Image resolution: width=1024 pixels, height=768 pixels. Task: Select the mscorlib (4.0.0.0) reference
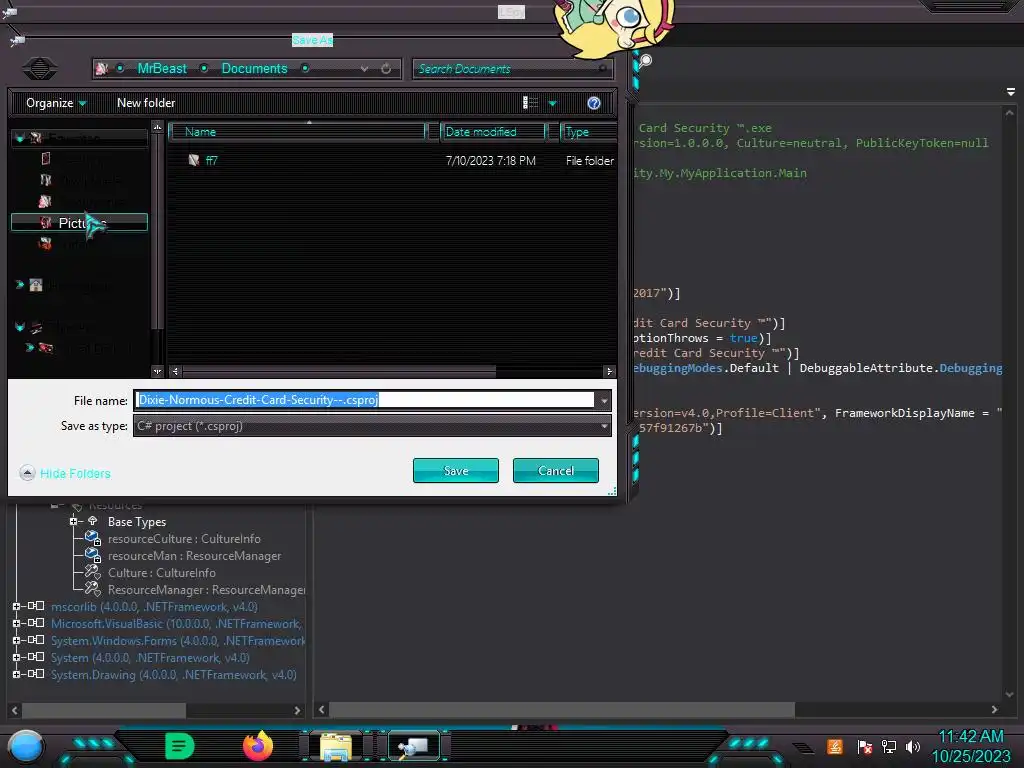[x=154, y=607]
